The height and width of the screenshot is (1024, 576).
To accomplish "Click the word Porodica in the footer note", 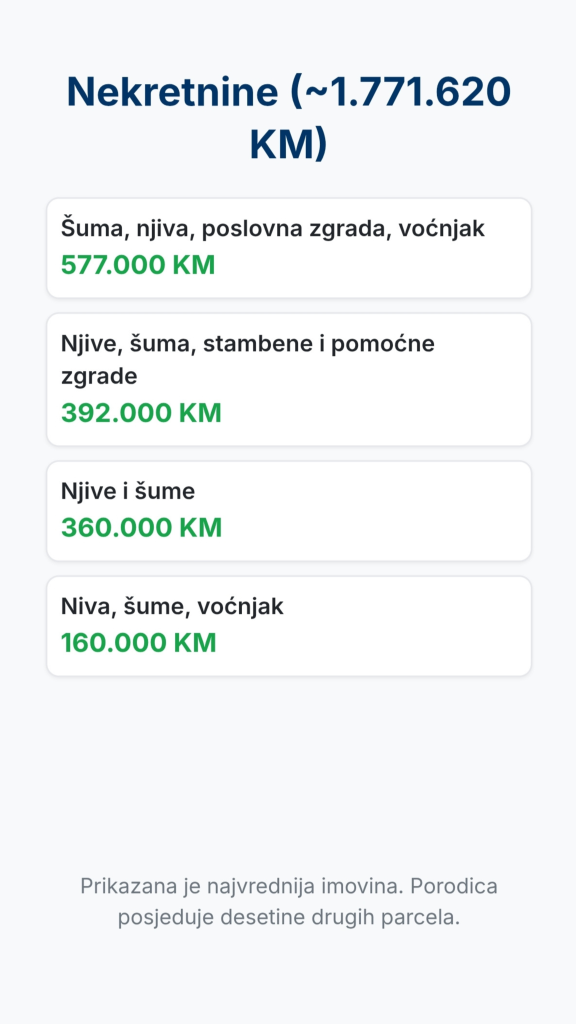I will [457, 886].
